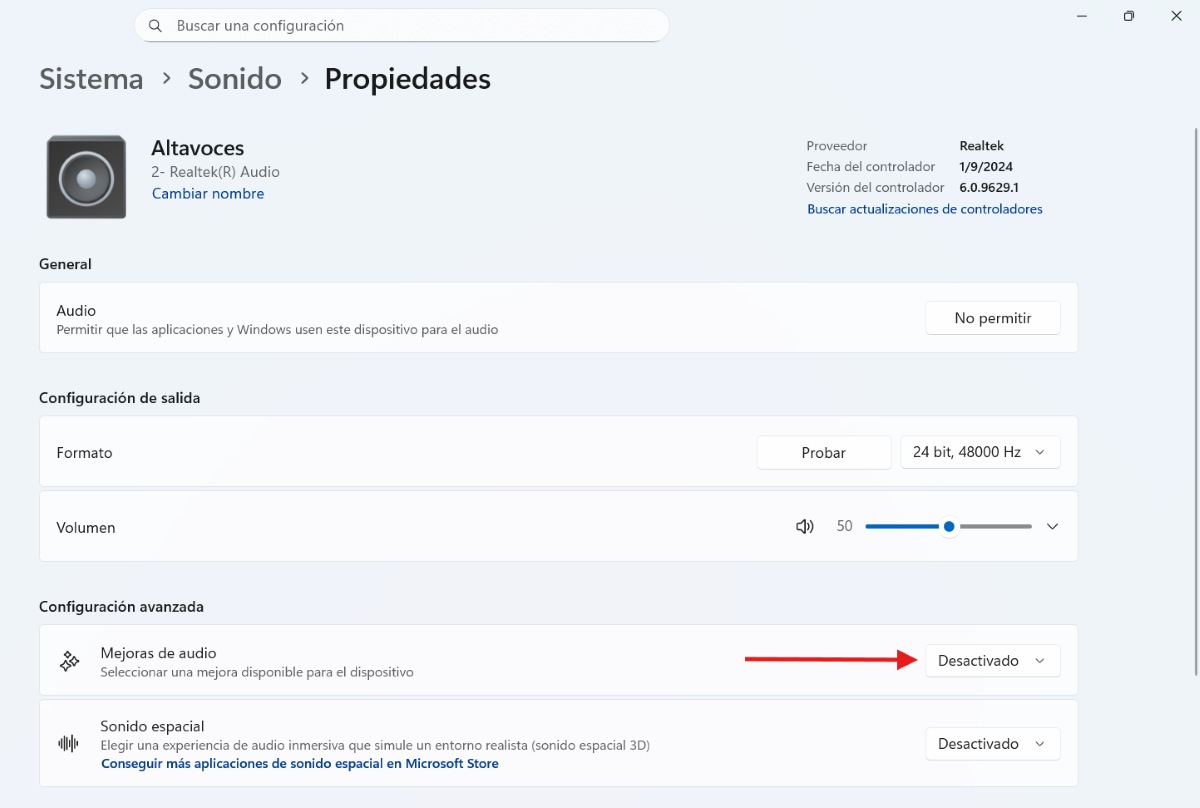
Task: Click the search magnifier icon
Action: (155, 25)
